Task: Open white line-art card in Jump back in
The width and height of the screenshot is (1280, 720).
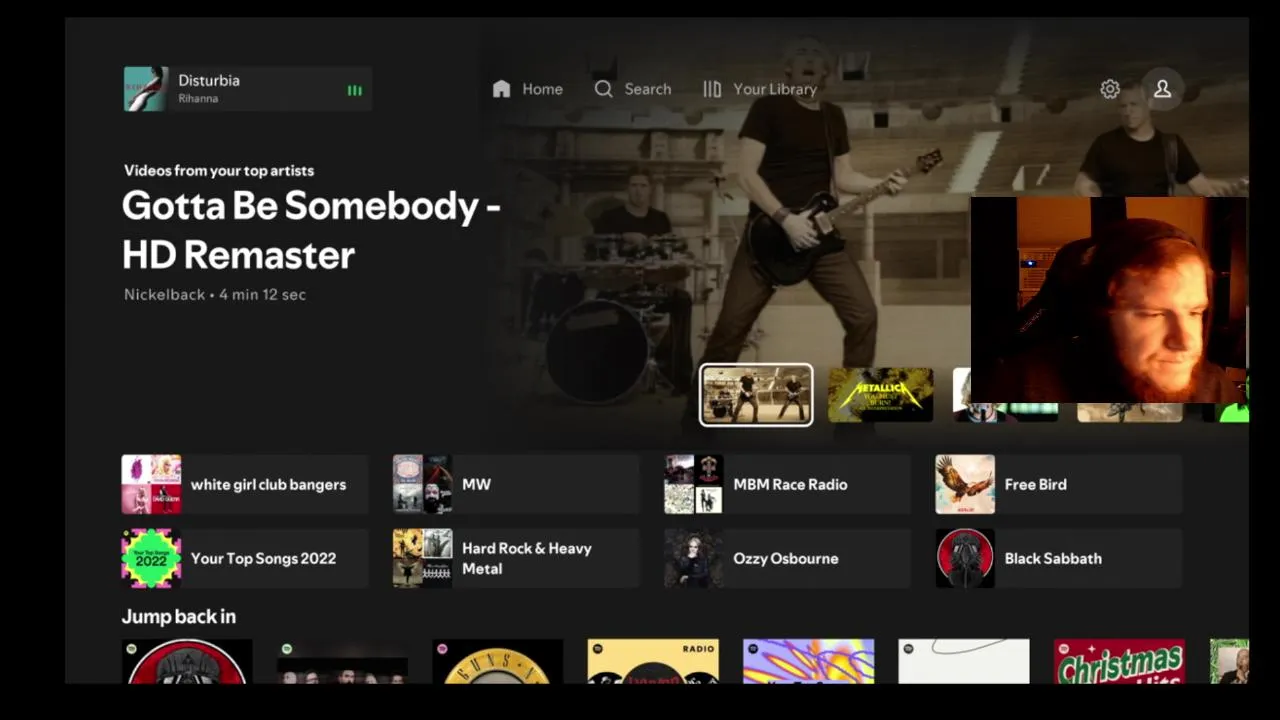Action: pyautogui.click(x=963, y=661)
